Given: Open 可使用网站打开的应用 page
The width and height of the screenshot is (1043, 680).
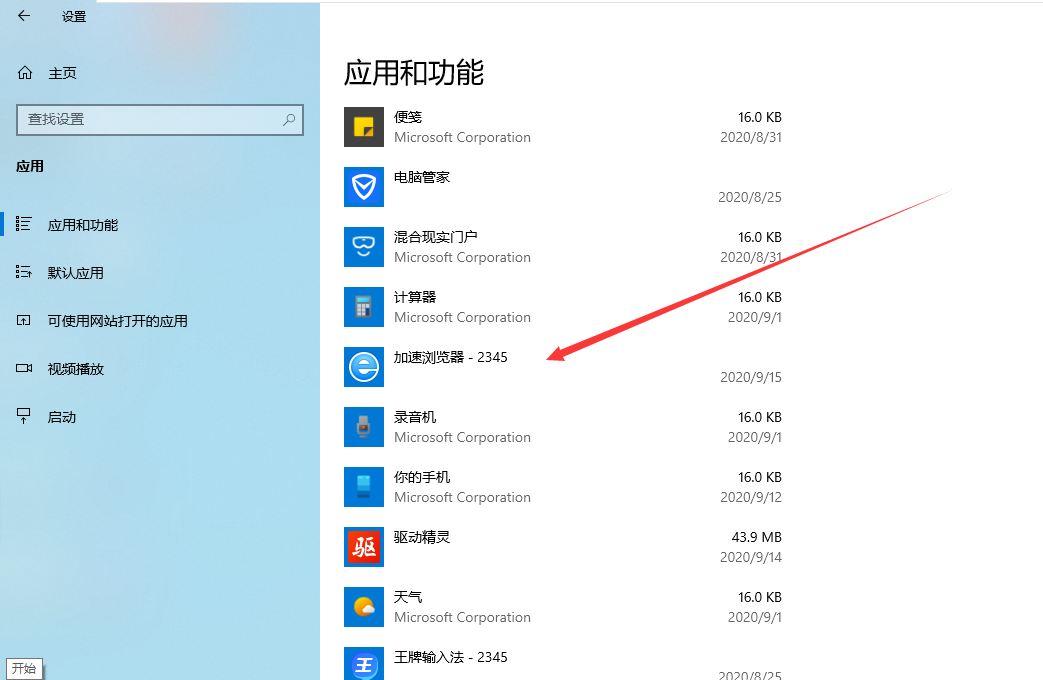Looking at the screenshot, I should coord(117,321).
